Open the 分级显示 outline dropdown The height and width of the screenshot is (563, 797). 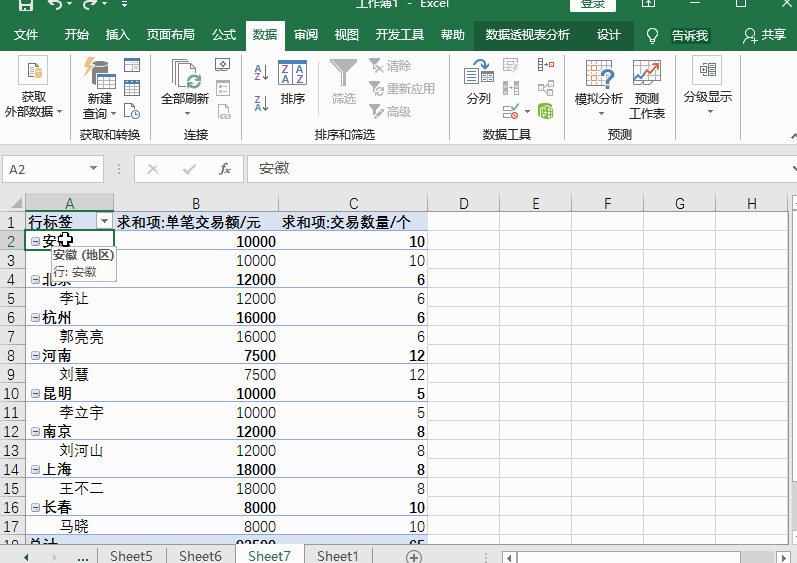pos(707,97)
